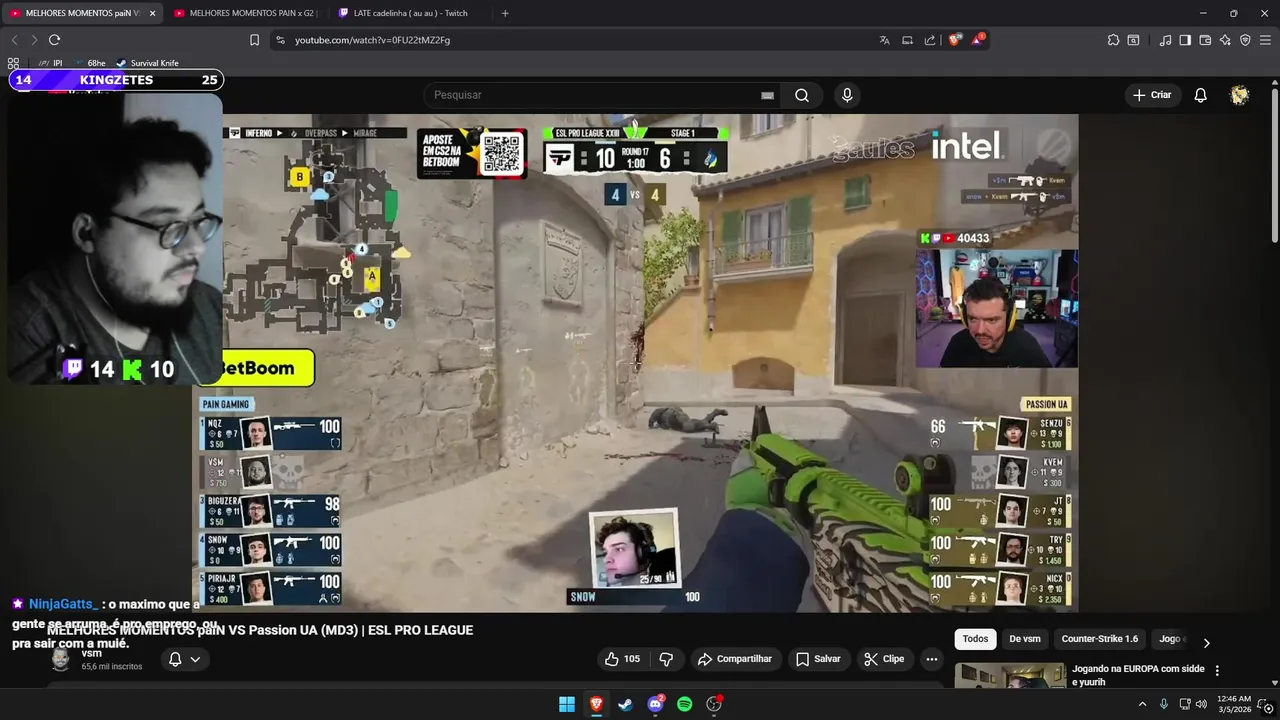Start voice search with microphone icon

847,95
